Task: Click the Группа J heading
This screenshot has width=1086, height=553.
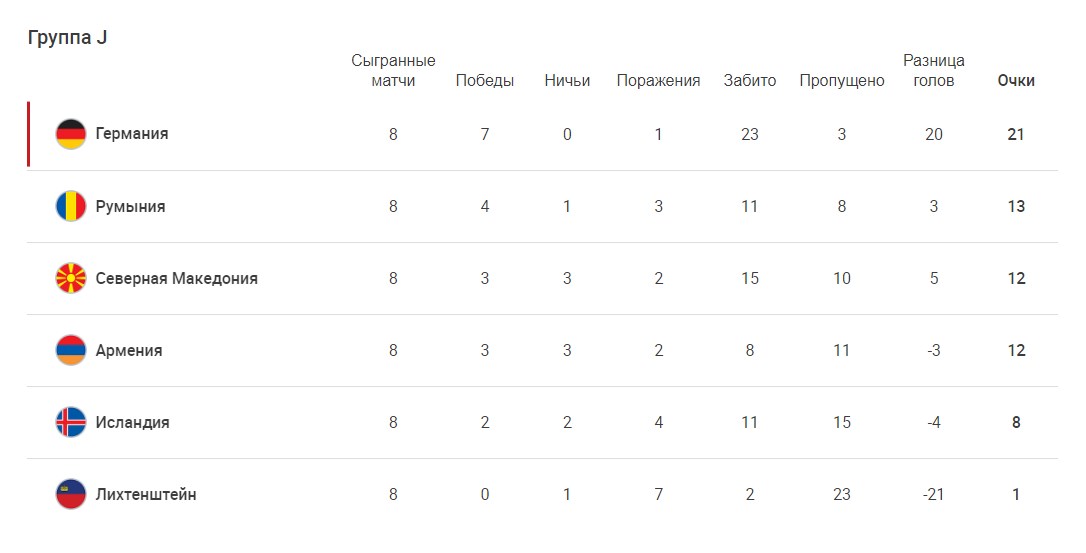Action: tap(67, 37)
